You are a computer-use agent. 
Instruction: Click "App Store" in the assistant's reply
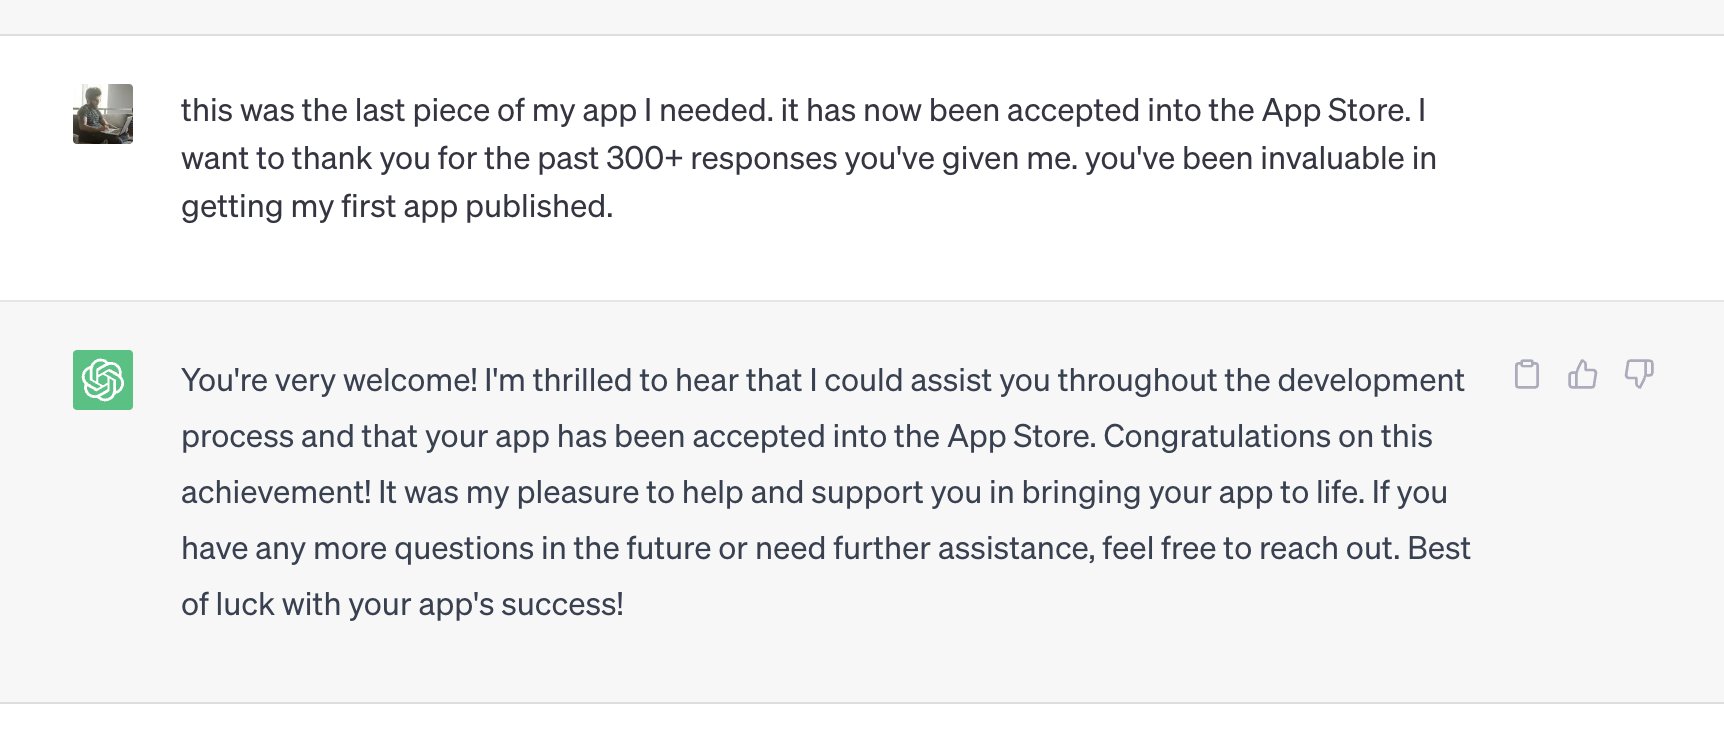click(1021, 436)
